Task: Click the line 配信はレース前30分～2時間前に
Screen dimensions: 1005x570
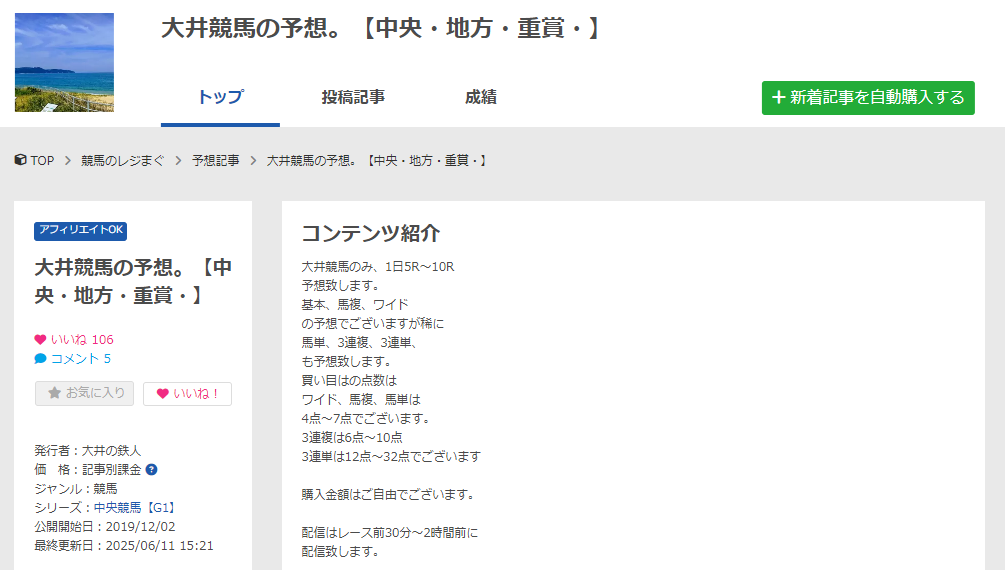Action: coord(390,533)
